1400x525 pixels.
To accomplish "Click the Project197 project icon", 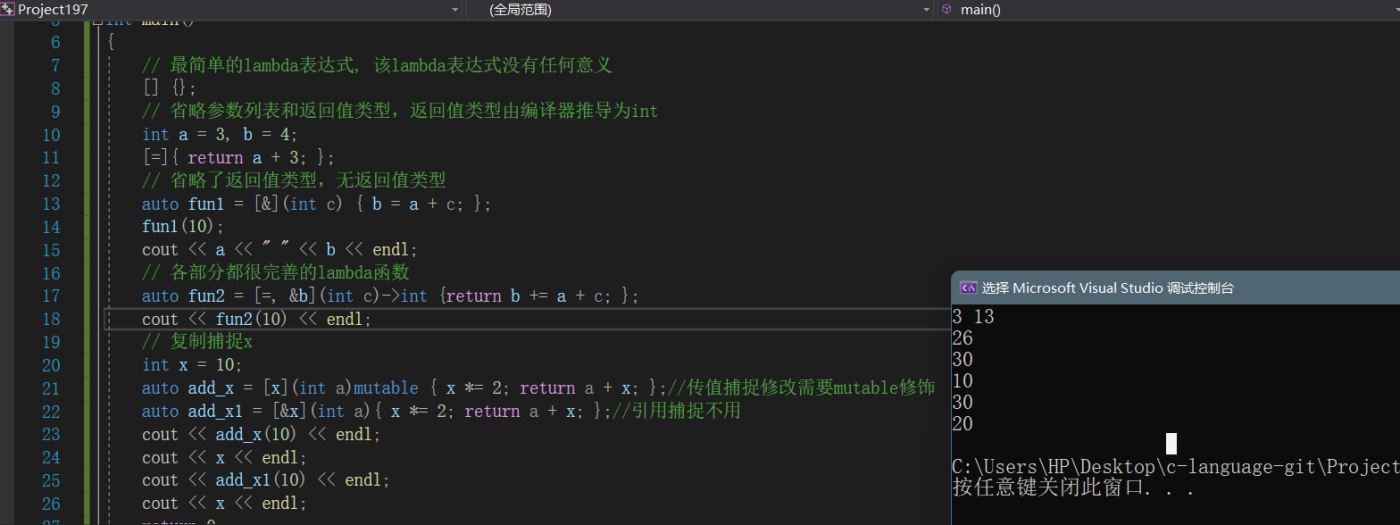I will click(x=8, y=9).
